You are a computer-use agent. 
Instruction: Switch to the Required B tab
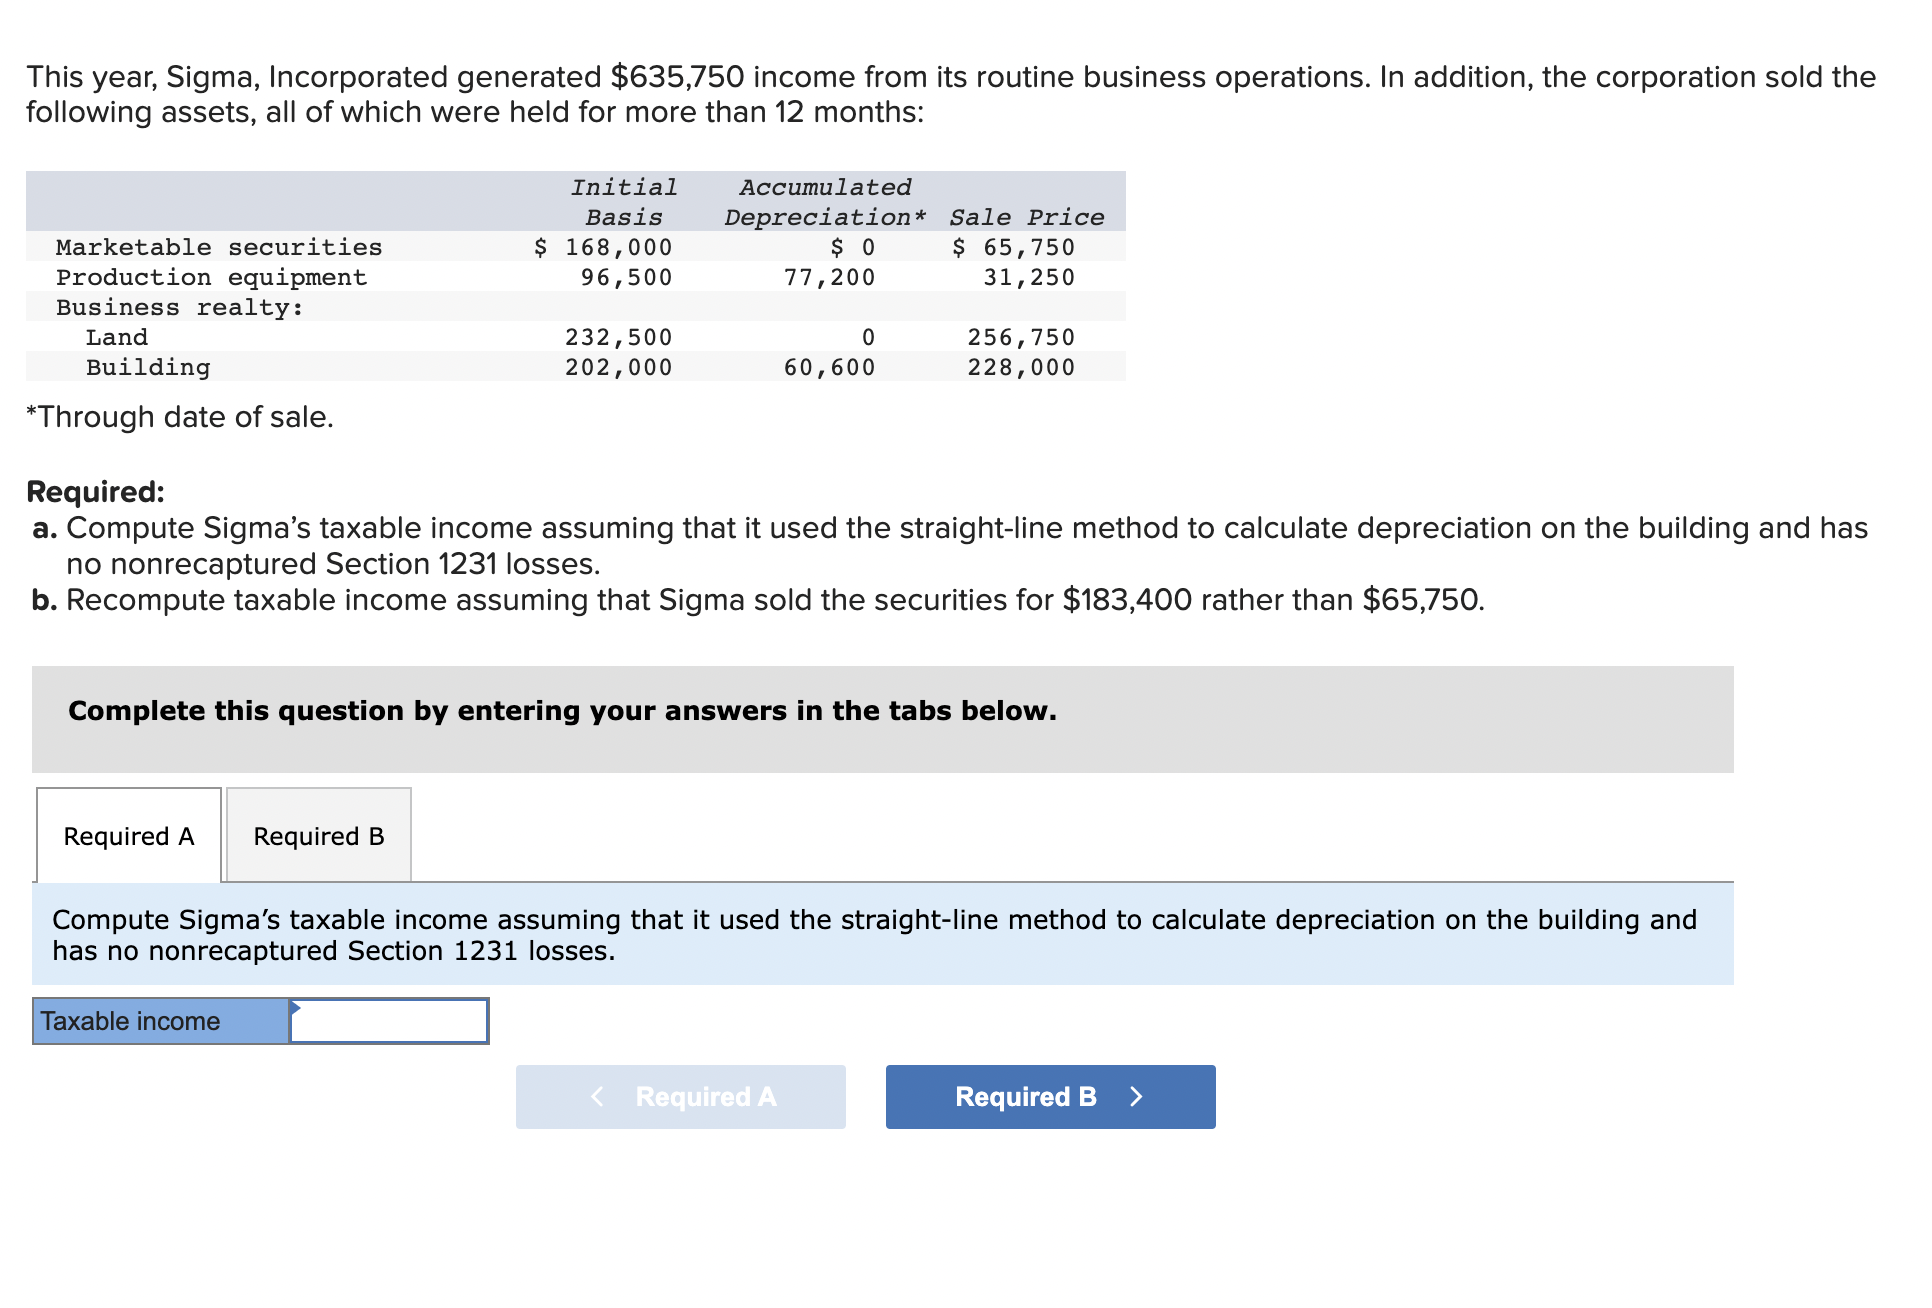point(318,836)
